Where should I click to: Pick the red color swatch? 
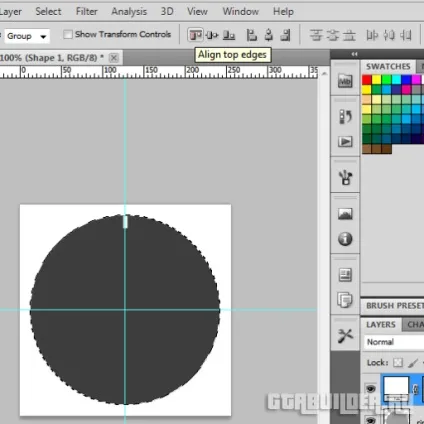[x=367, y=80]
